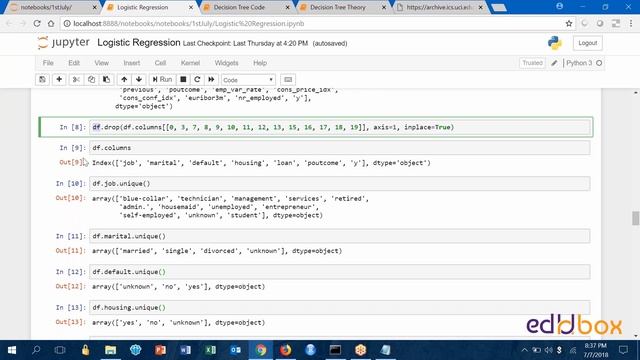
Task: Open Excel from the taskbar
Action: (x=211, y=350)
